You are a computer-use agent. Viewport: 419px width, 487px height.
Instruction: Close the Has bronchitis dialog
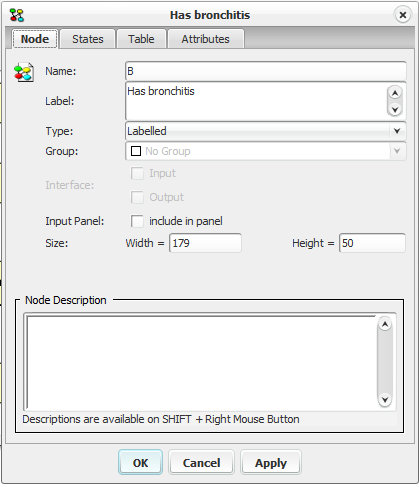pos(403,15)
